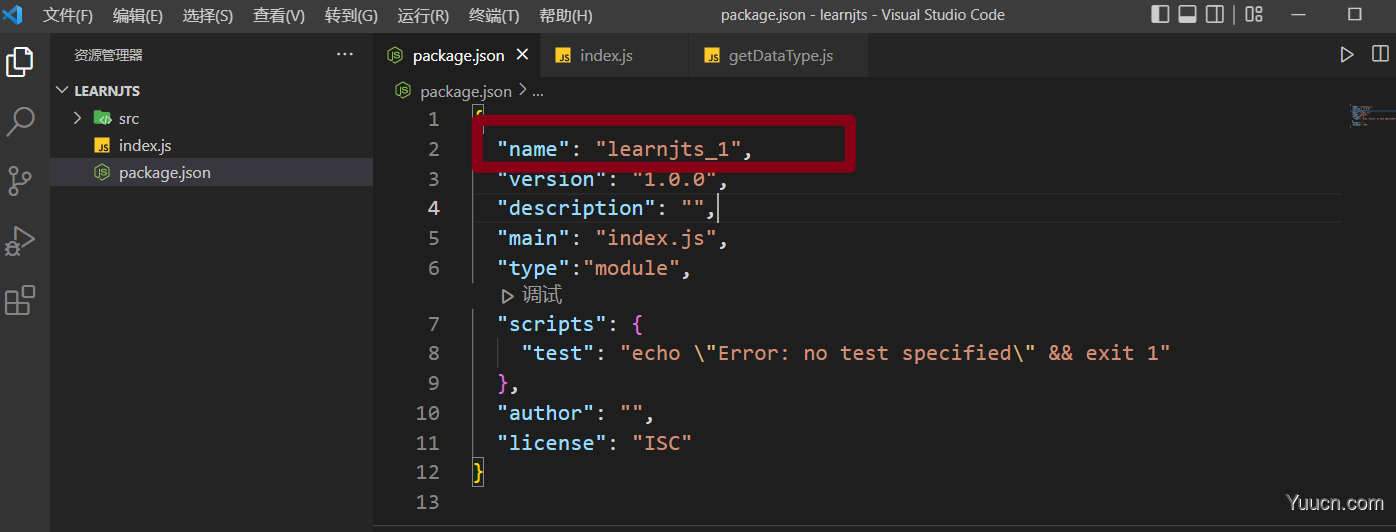The height and width of the screenshot is (532, 1396).
Task: Click the breadcrumb ellipsis after package.json
Action: click(538, 91)
